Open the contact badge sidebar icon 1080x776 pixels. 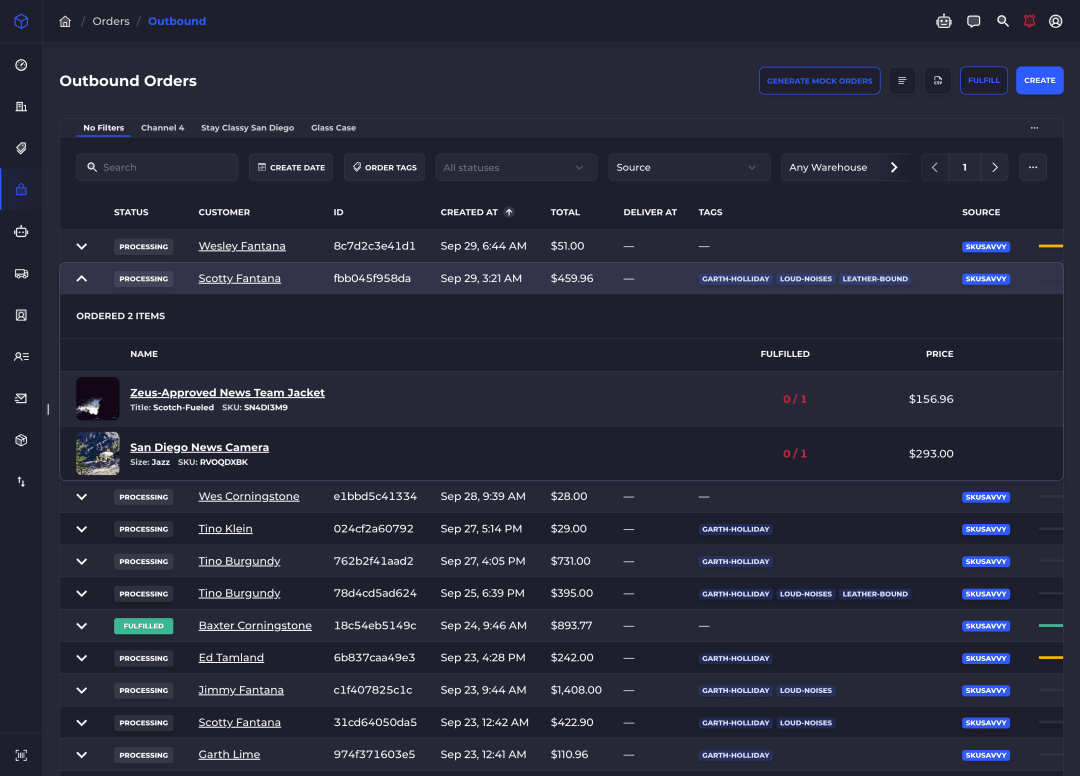[21, 315]
